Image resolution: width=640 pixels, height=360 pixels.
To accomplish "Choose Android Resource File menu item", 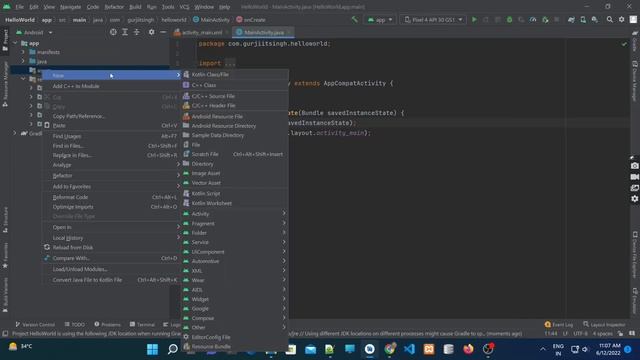I will 235,116.
